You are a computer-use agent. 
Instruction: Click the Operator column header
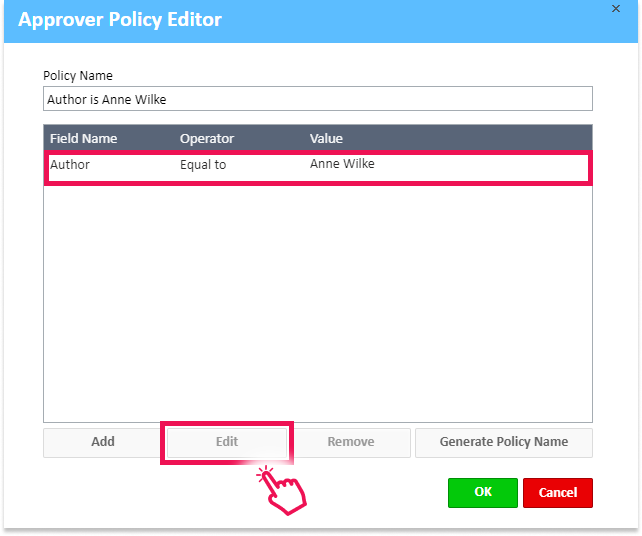coord(206,139)
